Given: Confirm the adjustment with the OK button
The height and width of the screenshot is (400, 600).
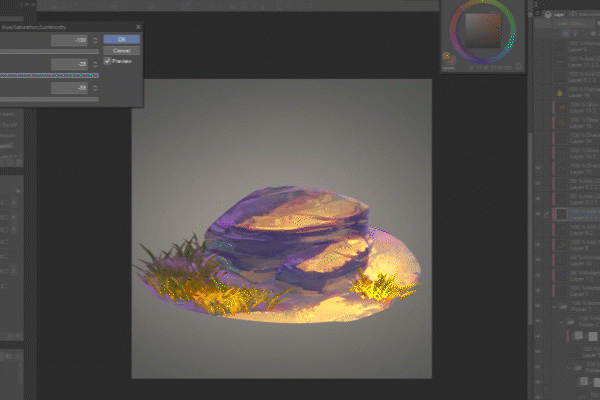Looking at the screenshot, I should [122, 39].
